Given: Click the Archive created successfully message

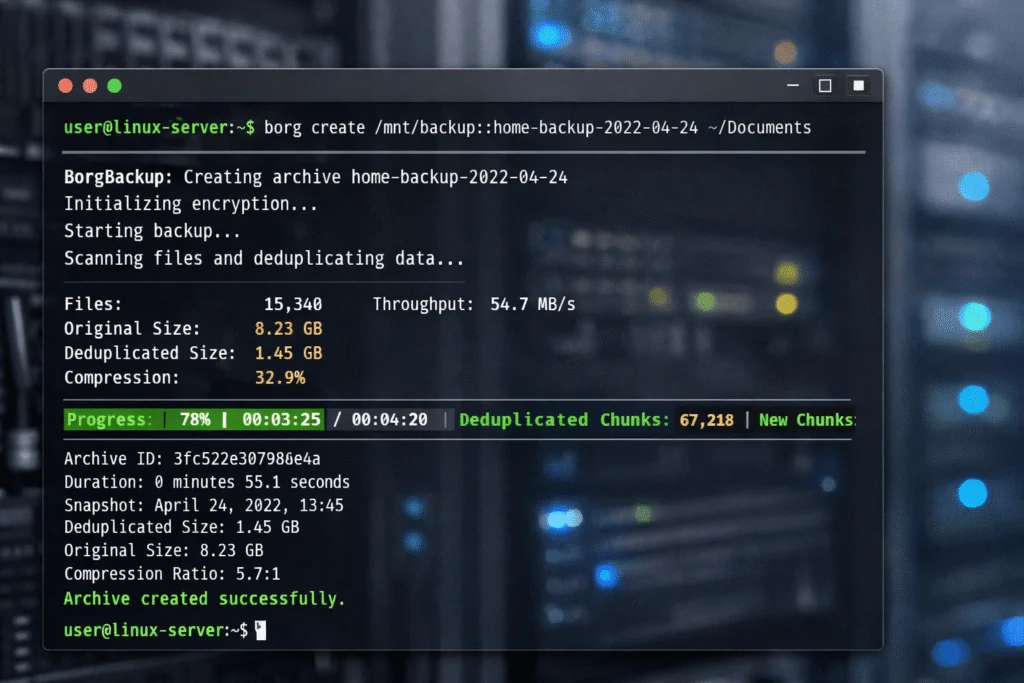Looking at the screenshot, I should coord(204,598).
